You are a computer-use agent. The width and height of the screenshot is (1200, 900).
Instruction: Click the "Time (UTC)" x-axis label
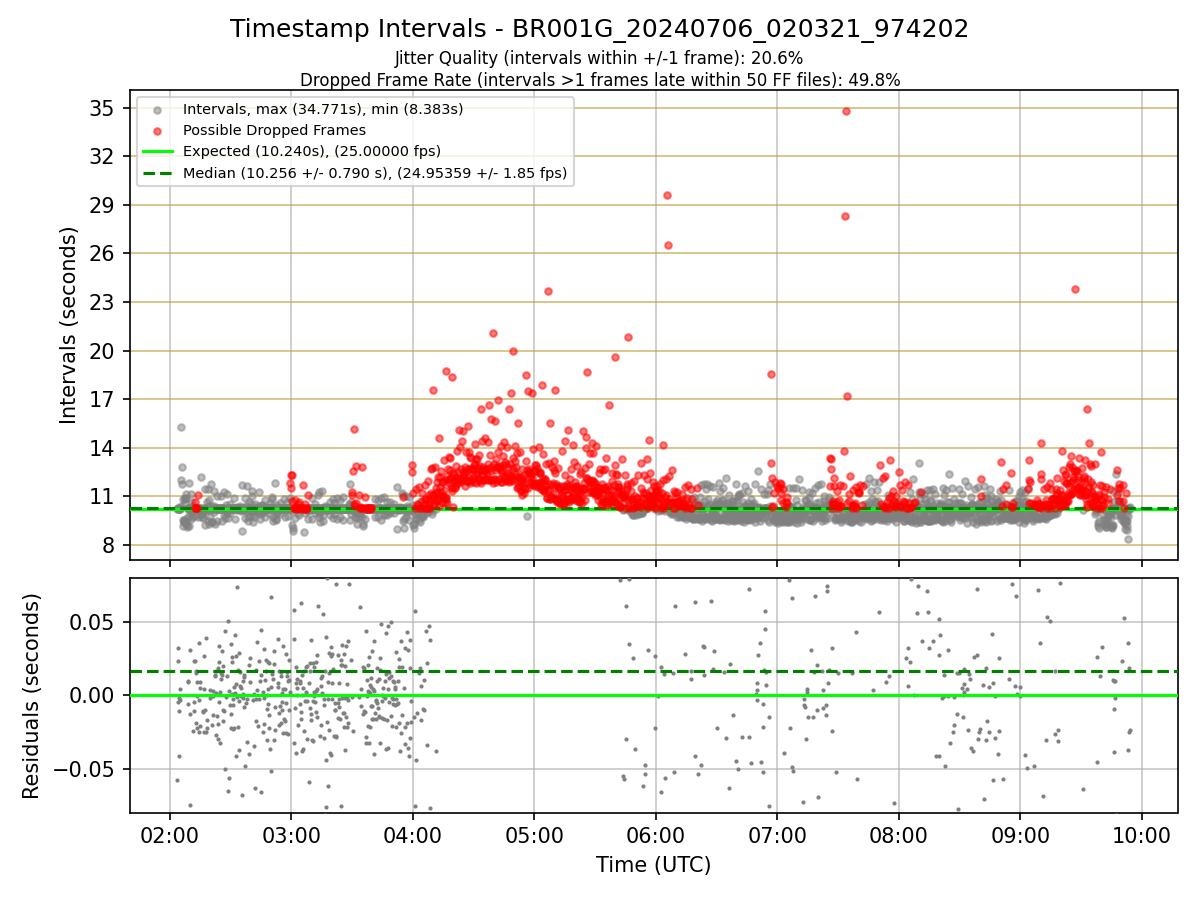click(x=653, y=865)
